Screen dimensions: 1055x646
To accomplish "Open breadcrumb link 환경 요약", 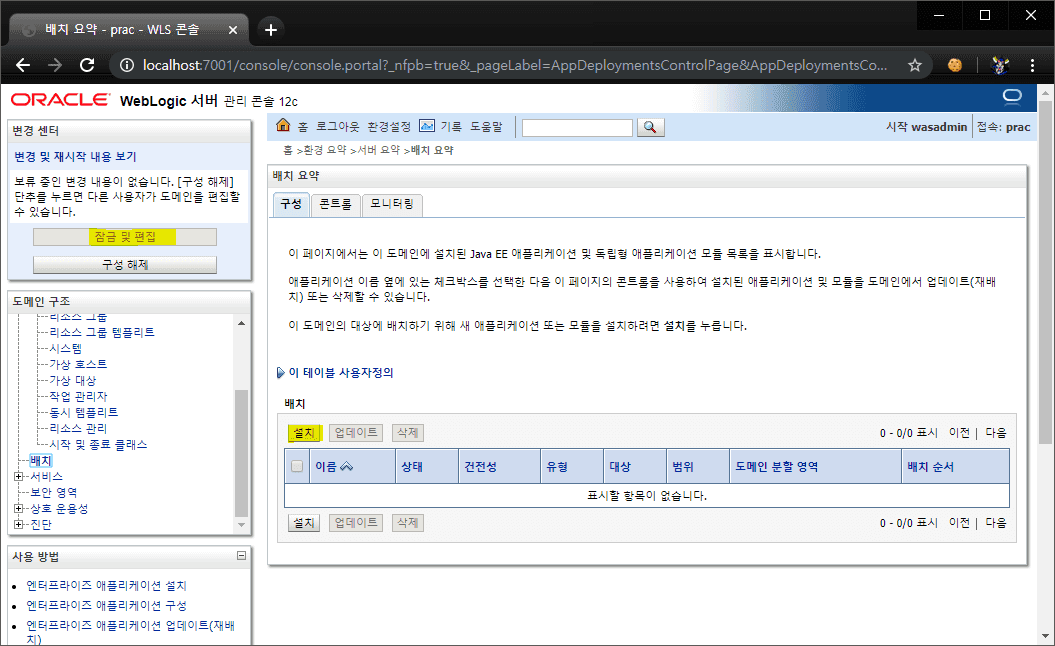I will [325, 150].
